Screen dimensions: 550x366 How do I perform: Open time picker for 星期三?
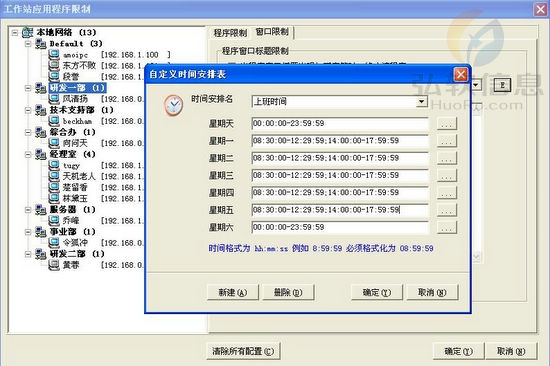[447, 175]
